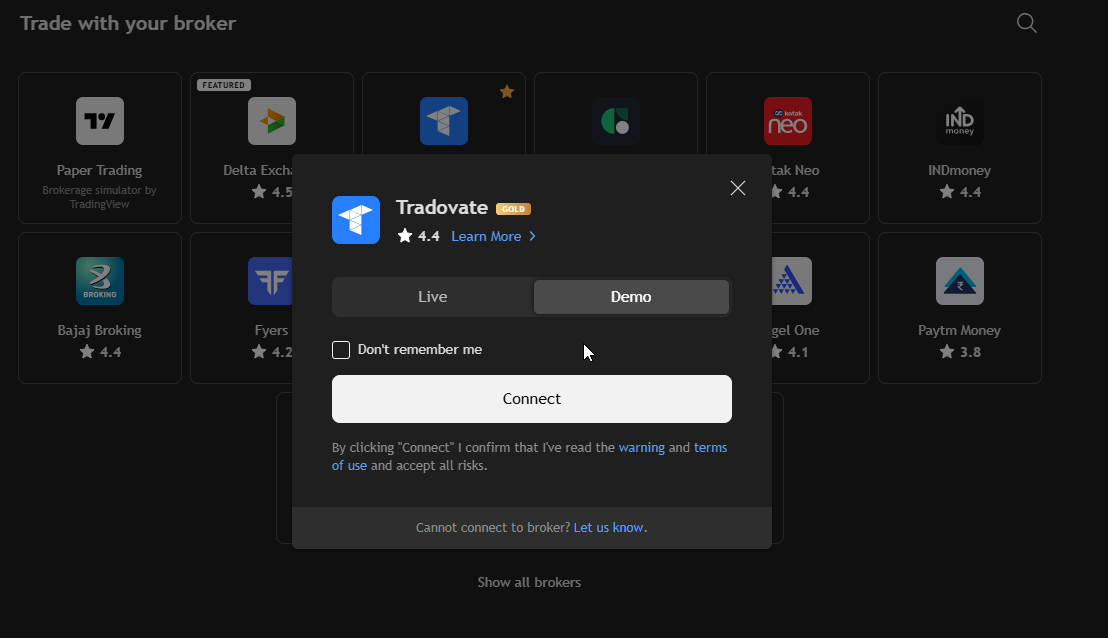
Task: Click the Paytm Money broker name
Action: [x=960, y=330]
